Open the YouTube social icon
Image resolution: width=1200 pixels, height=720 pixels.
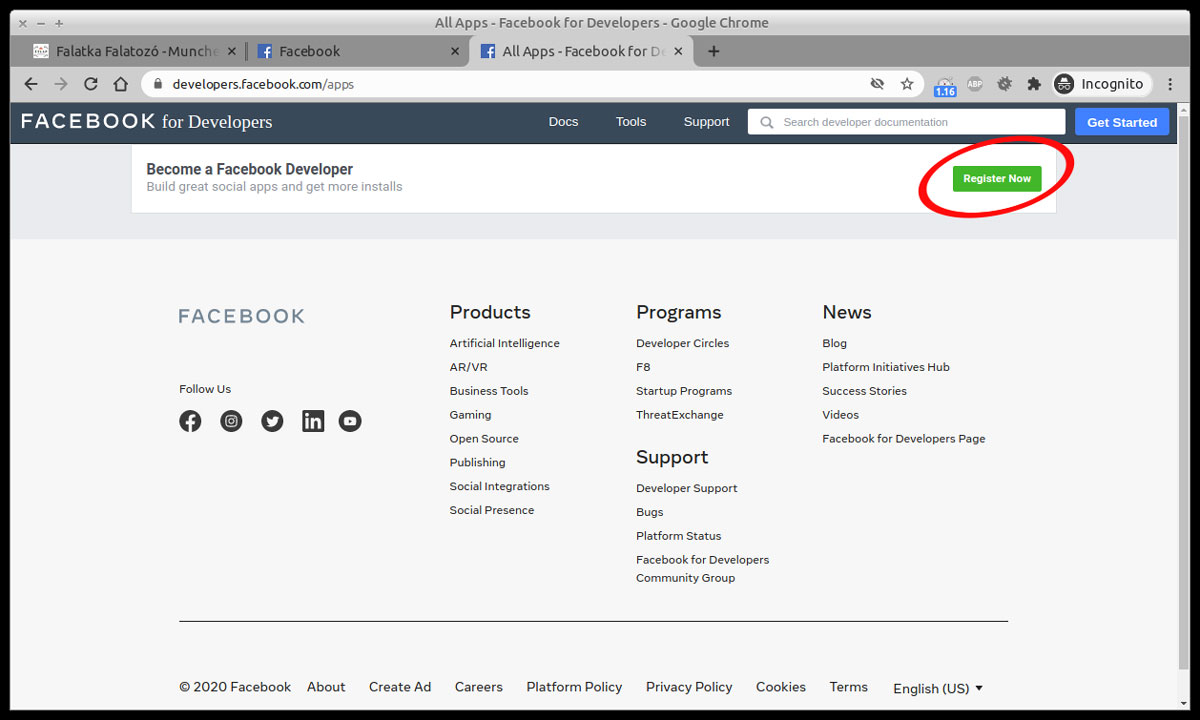pos(350,421)
